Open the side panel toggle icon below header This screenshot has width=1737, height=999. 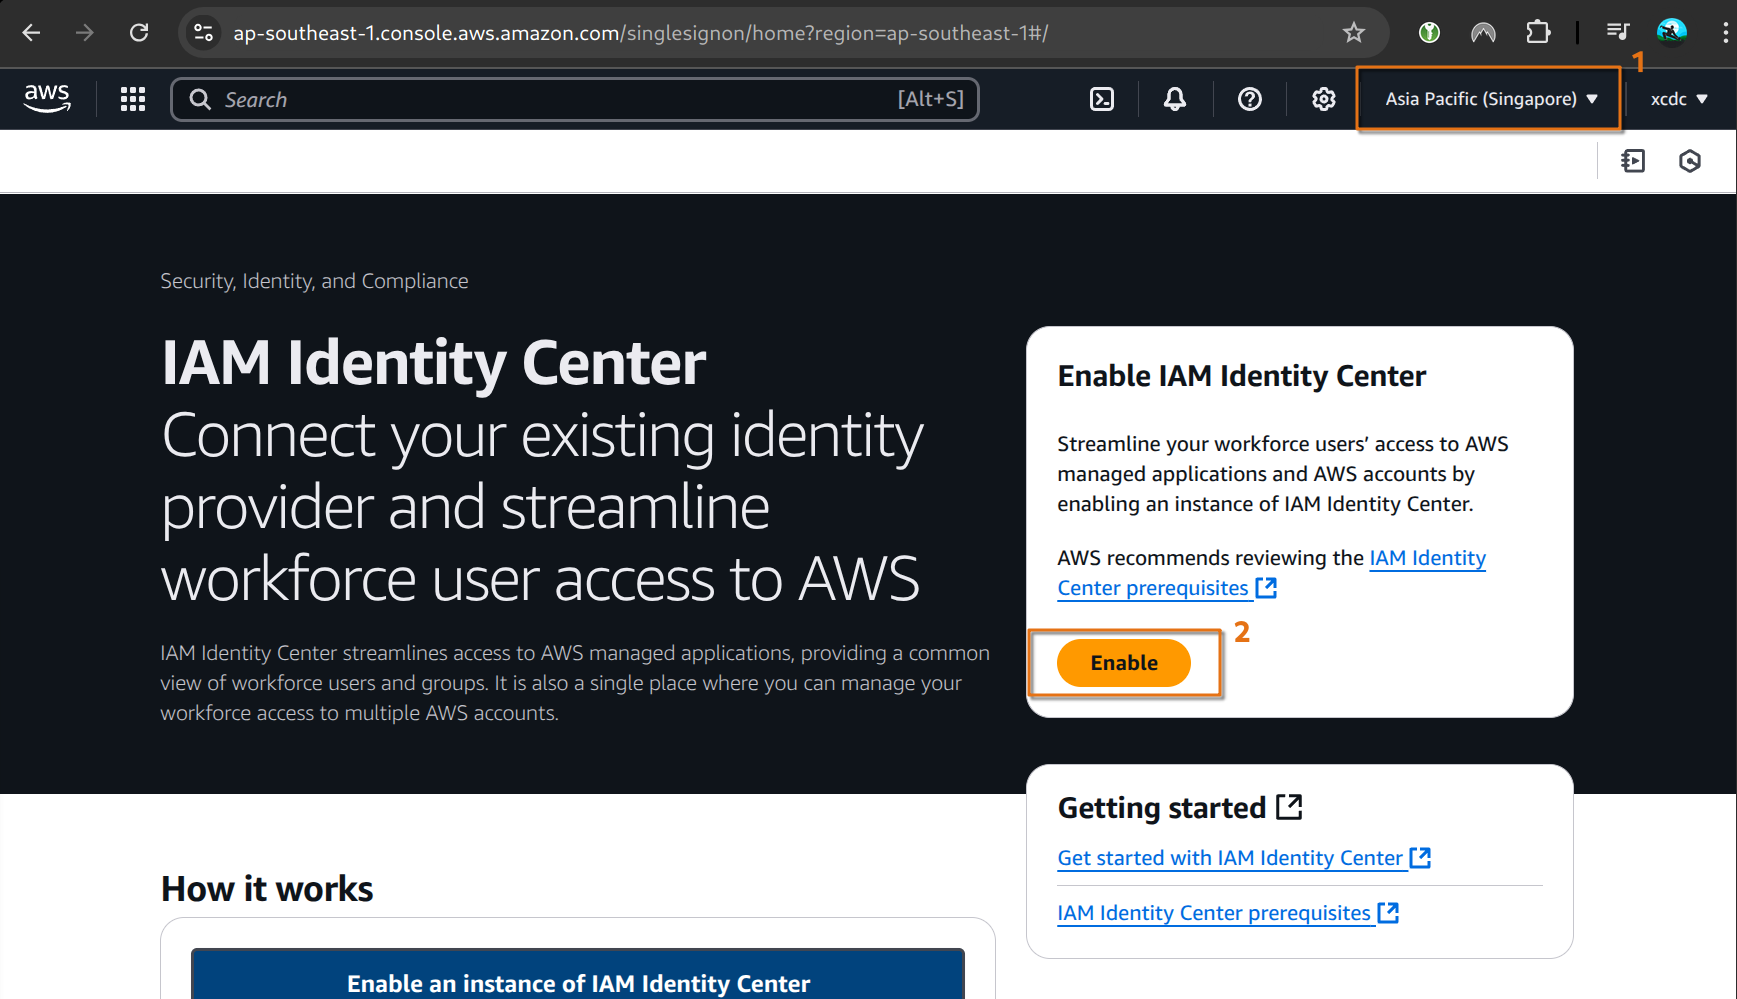point(1633,161)
